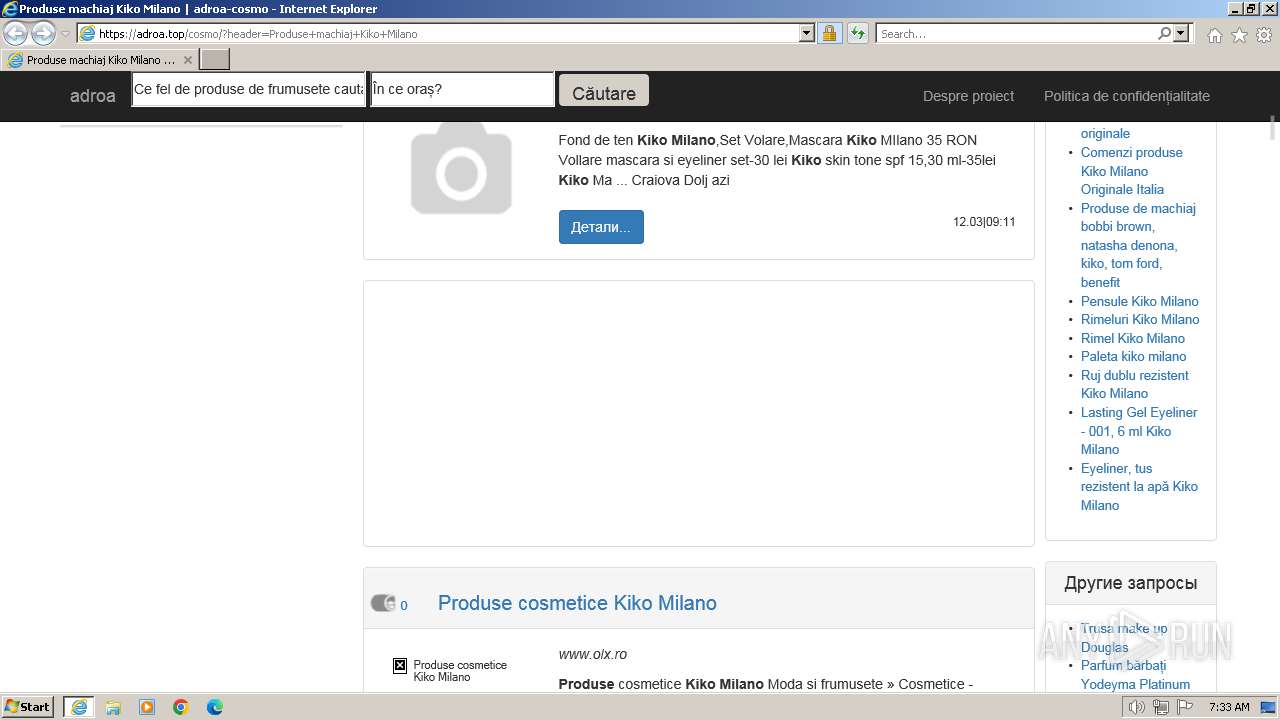Open the Windows Start button
The height and width of the screenshot is (720, 1280).
pos(28,707)
